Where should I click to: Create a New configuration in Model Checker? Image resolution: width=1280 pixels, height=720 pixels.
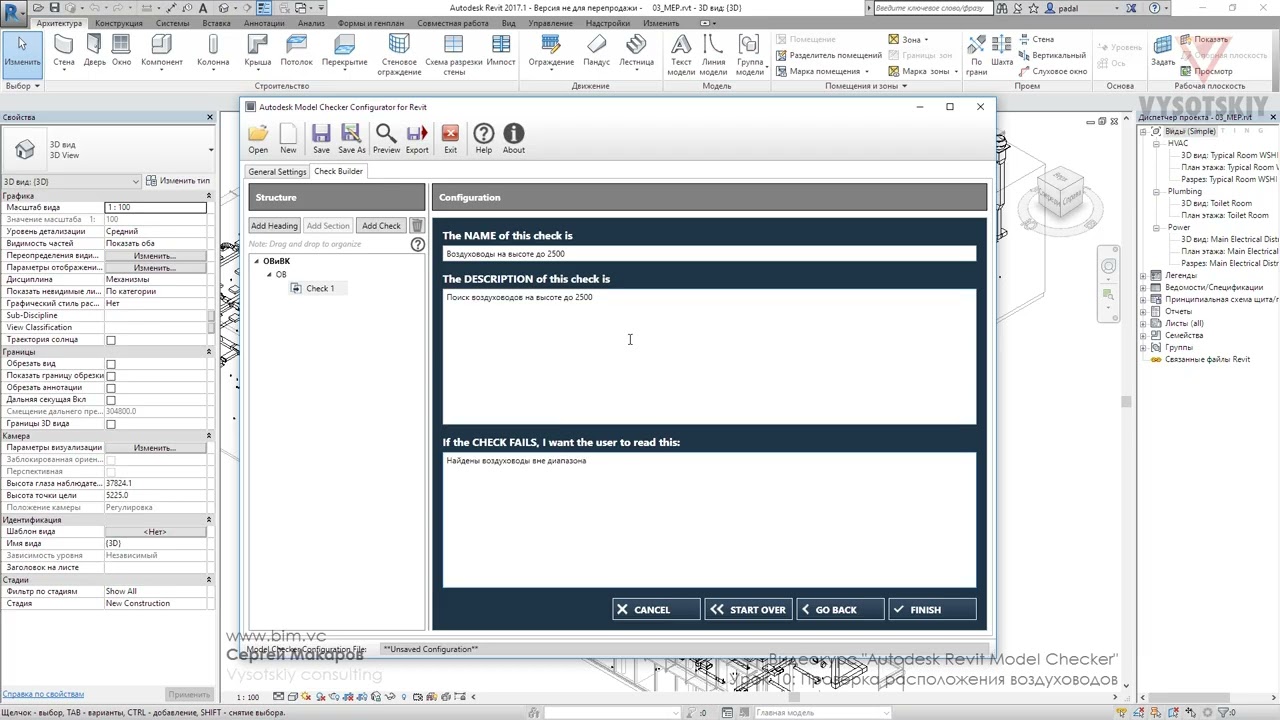[288, 138]
